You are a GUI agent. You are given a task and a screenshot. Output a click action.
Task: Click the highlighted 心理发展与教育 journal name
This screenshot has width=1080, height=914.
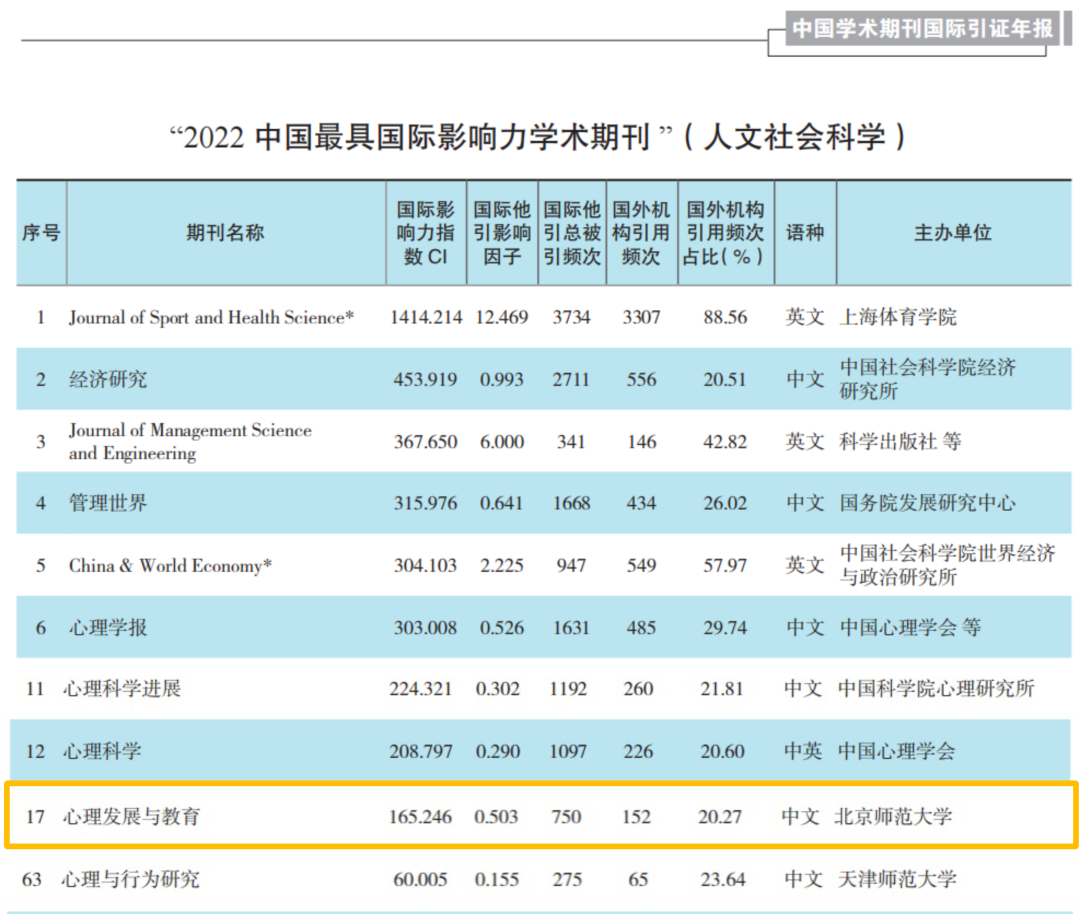(x=131, y=816)
